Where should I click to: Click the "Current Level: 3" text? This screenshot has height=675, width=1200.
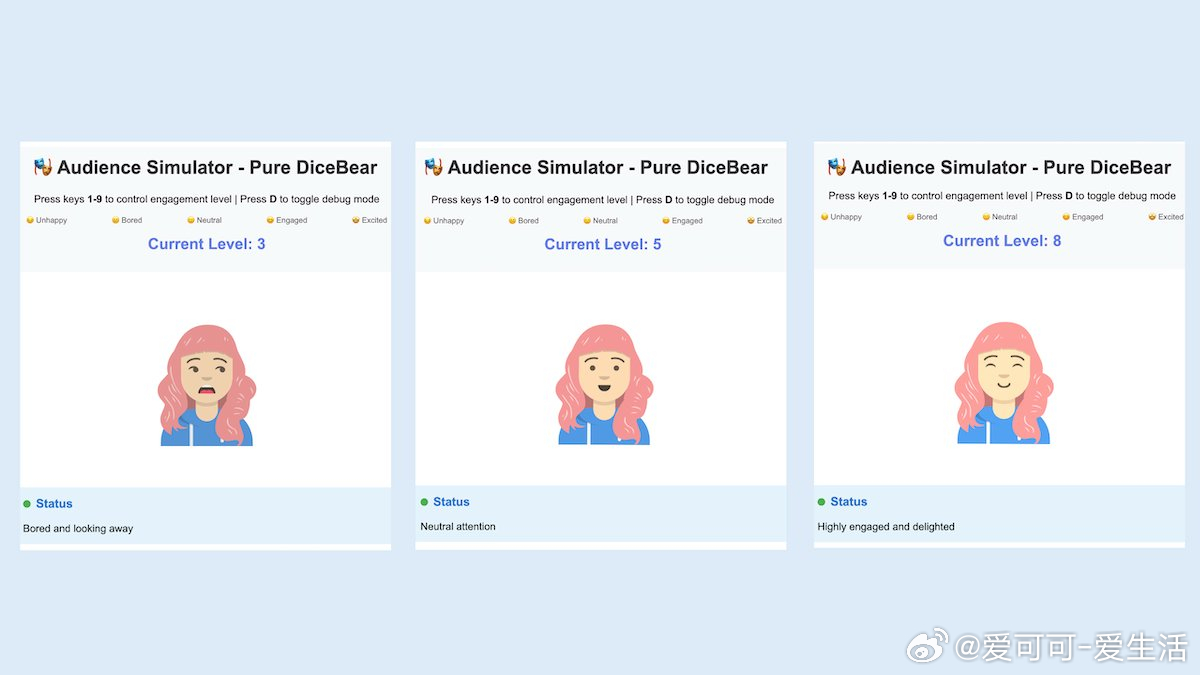tap(207, 244)
